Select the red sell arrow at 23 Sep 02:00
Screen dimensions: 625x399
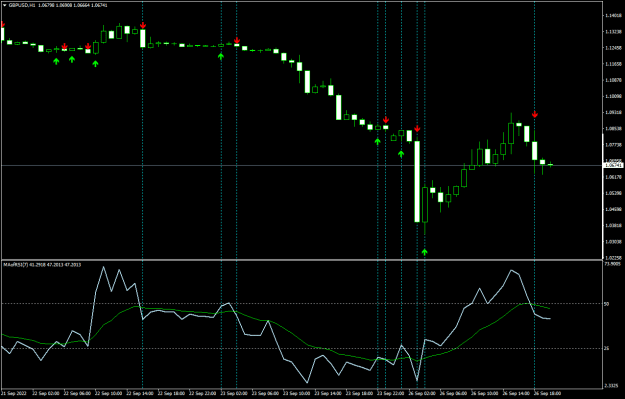pyautogui.click(x=237, y=40)
